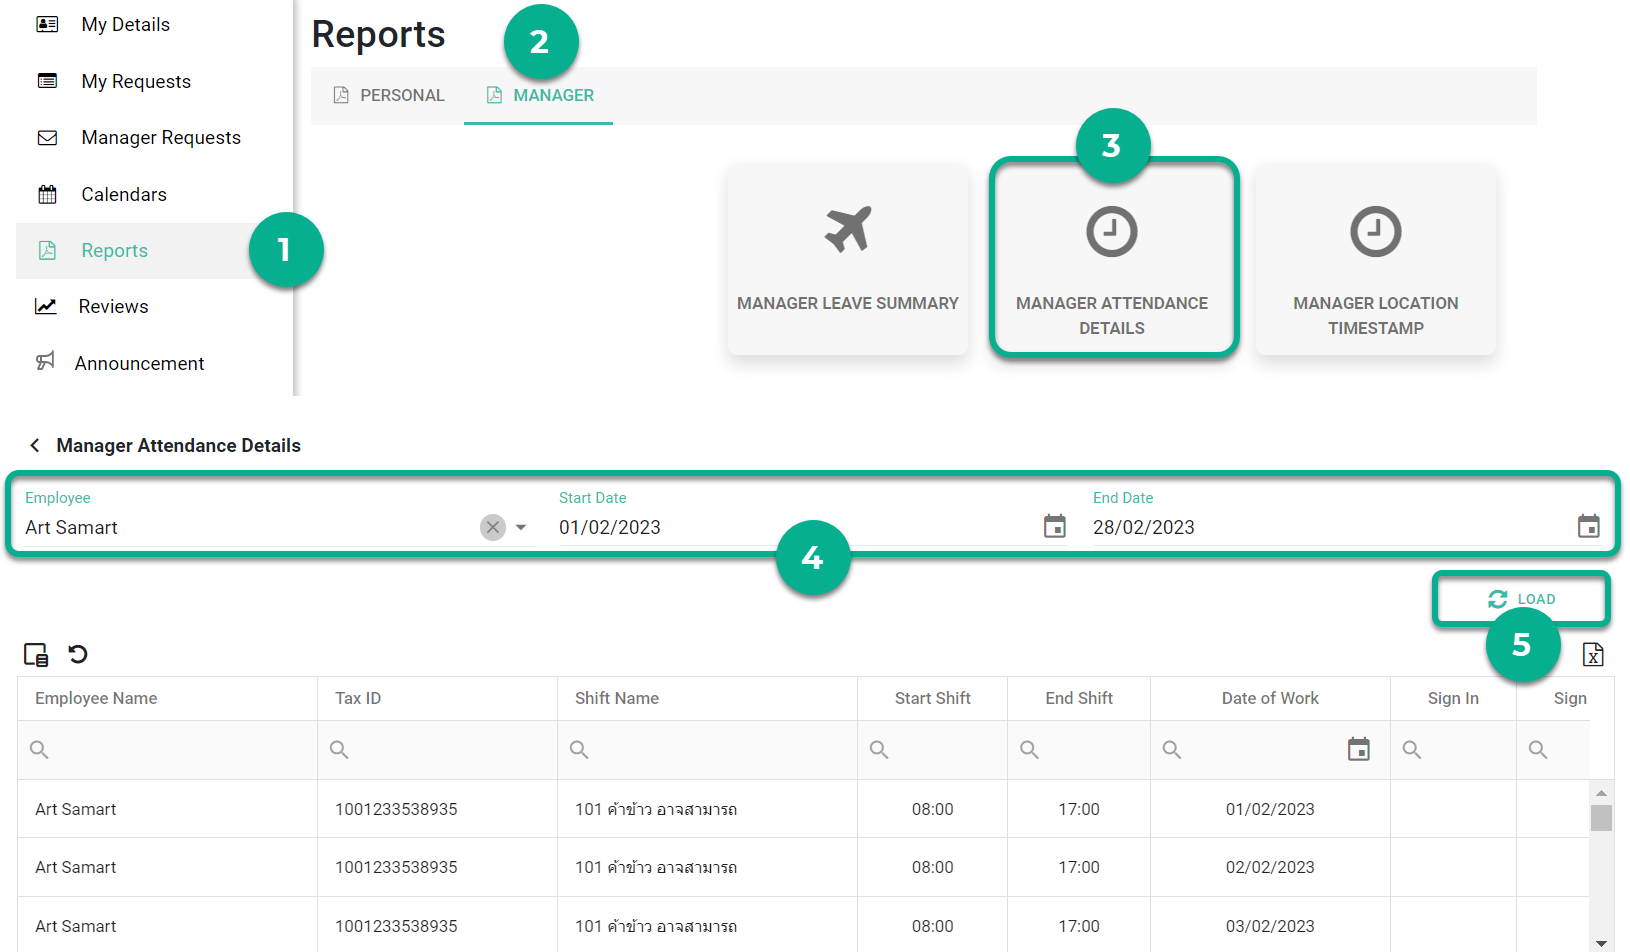Click the table scrollbar up arrow
The image size is (1630, 952).
coord(1601,793)
